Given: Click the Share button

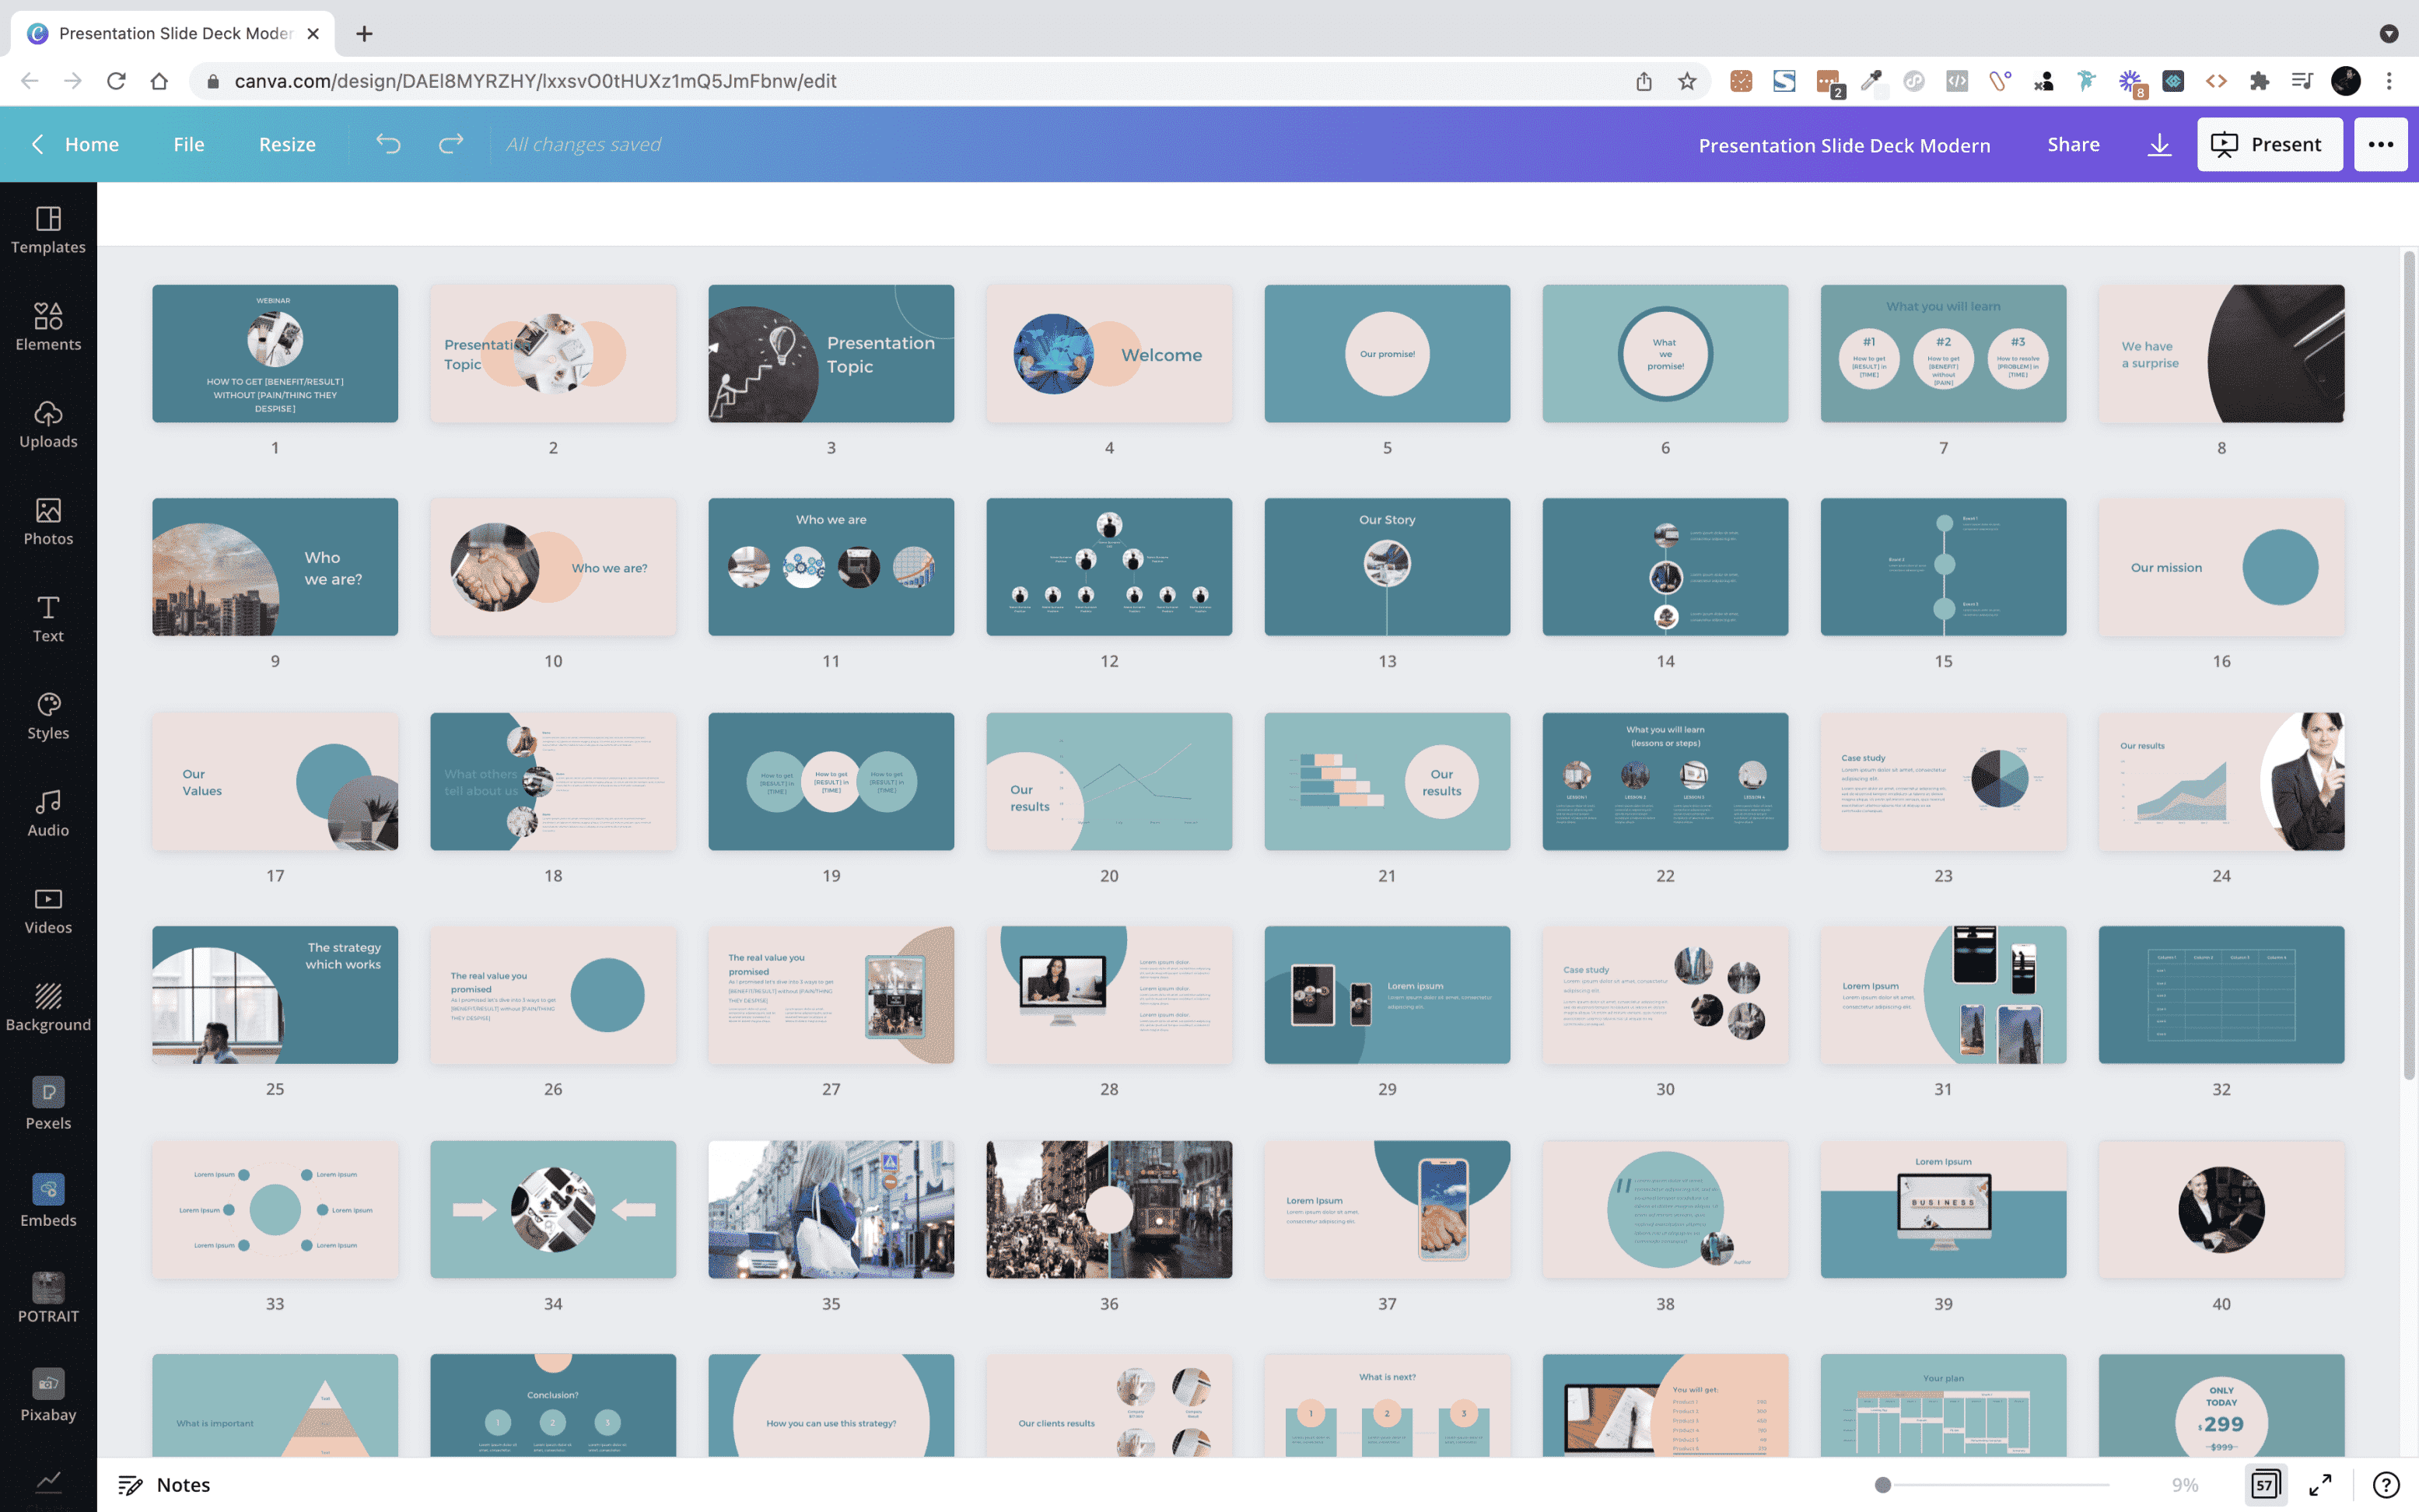Looking at the screenshot, I should point(2073,144).
